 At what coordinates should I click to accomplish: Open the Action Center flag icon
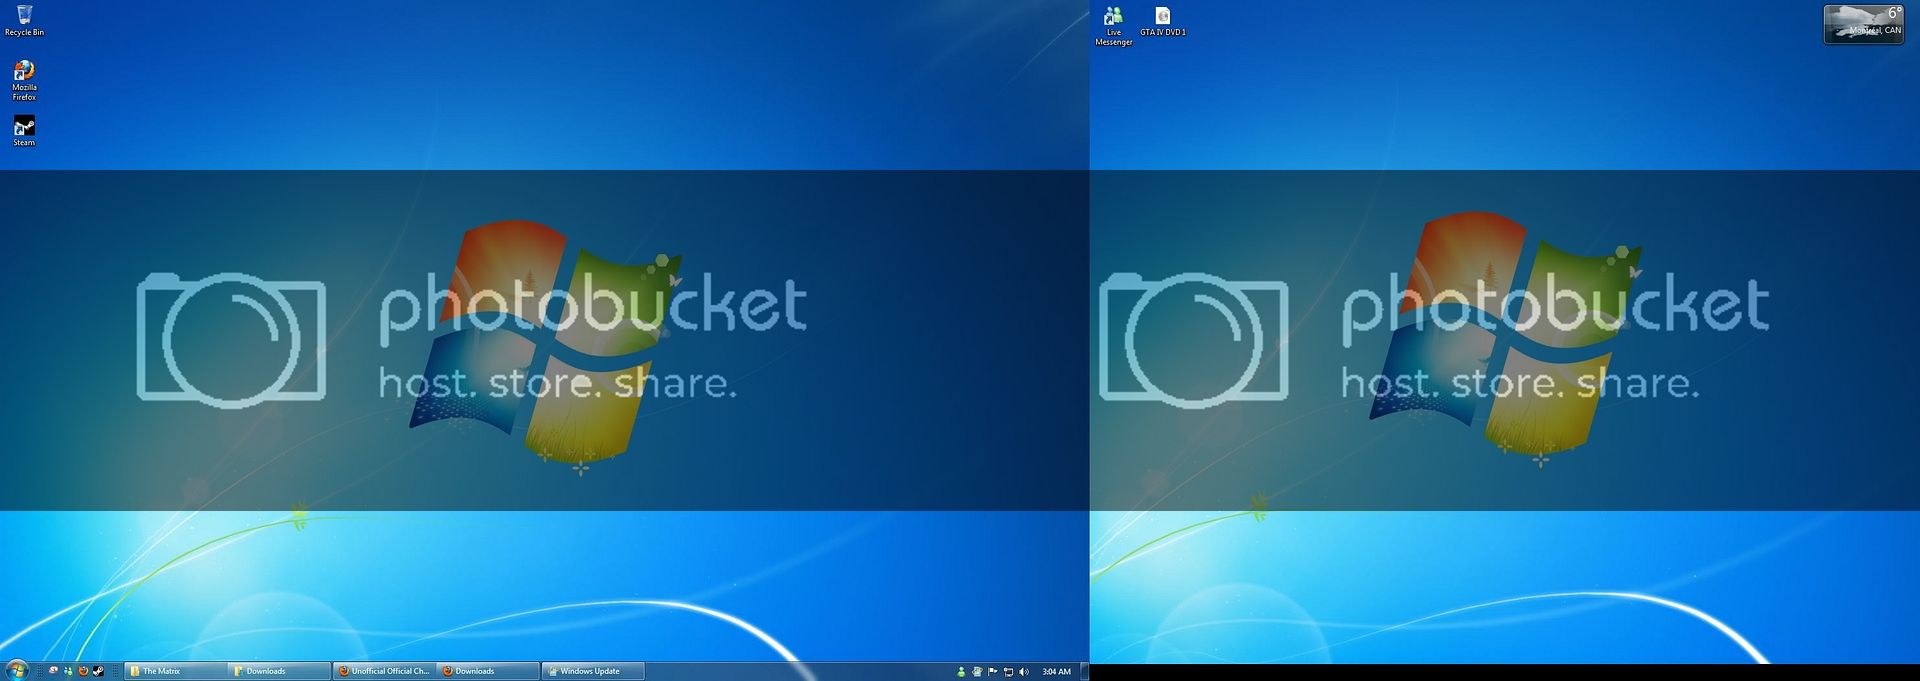pos(993,672)
